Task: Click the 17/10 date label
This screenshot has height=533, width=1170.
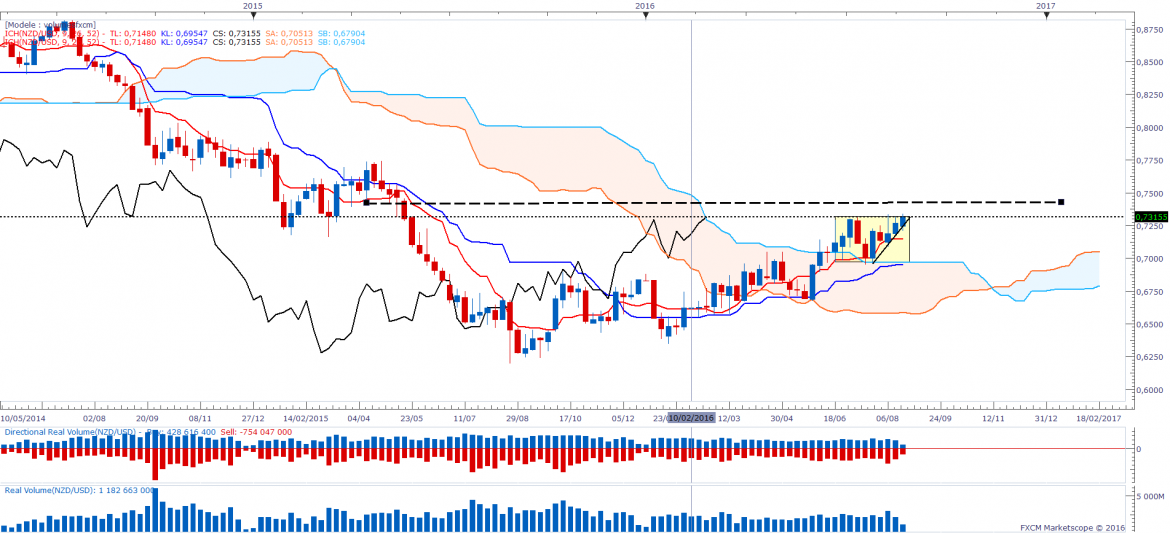Action: (571, 419)
